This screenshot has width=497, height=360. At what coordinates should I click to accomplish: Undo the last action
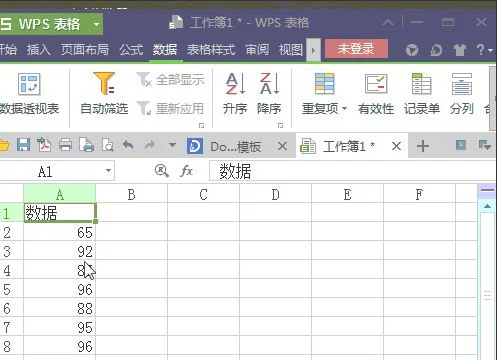point(128,145)
